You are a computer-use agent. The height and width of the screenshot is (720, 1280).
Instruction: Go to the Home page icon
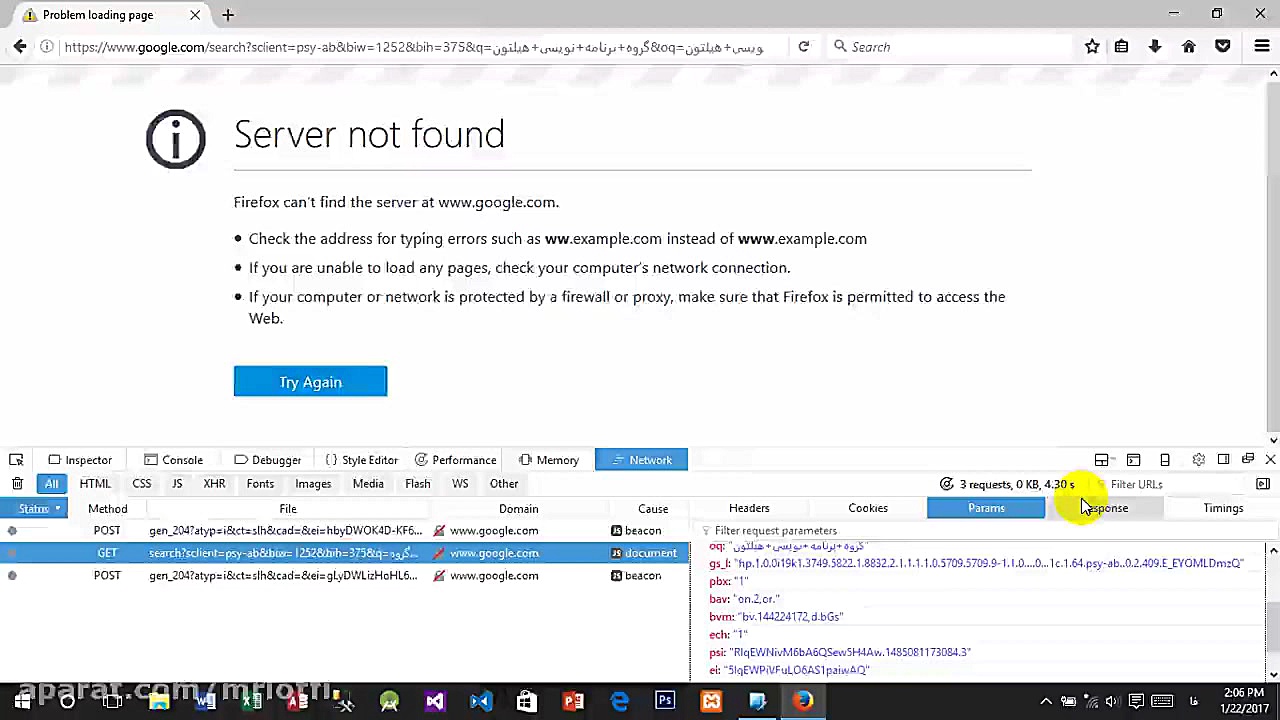1189,47
